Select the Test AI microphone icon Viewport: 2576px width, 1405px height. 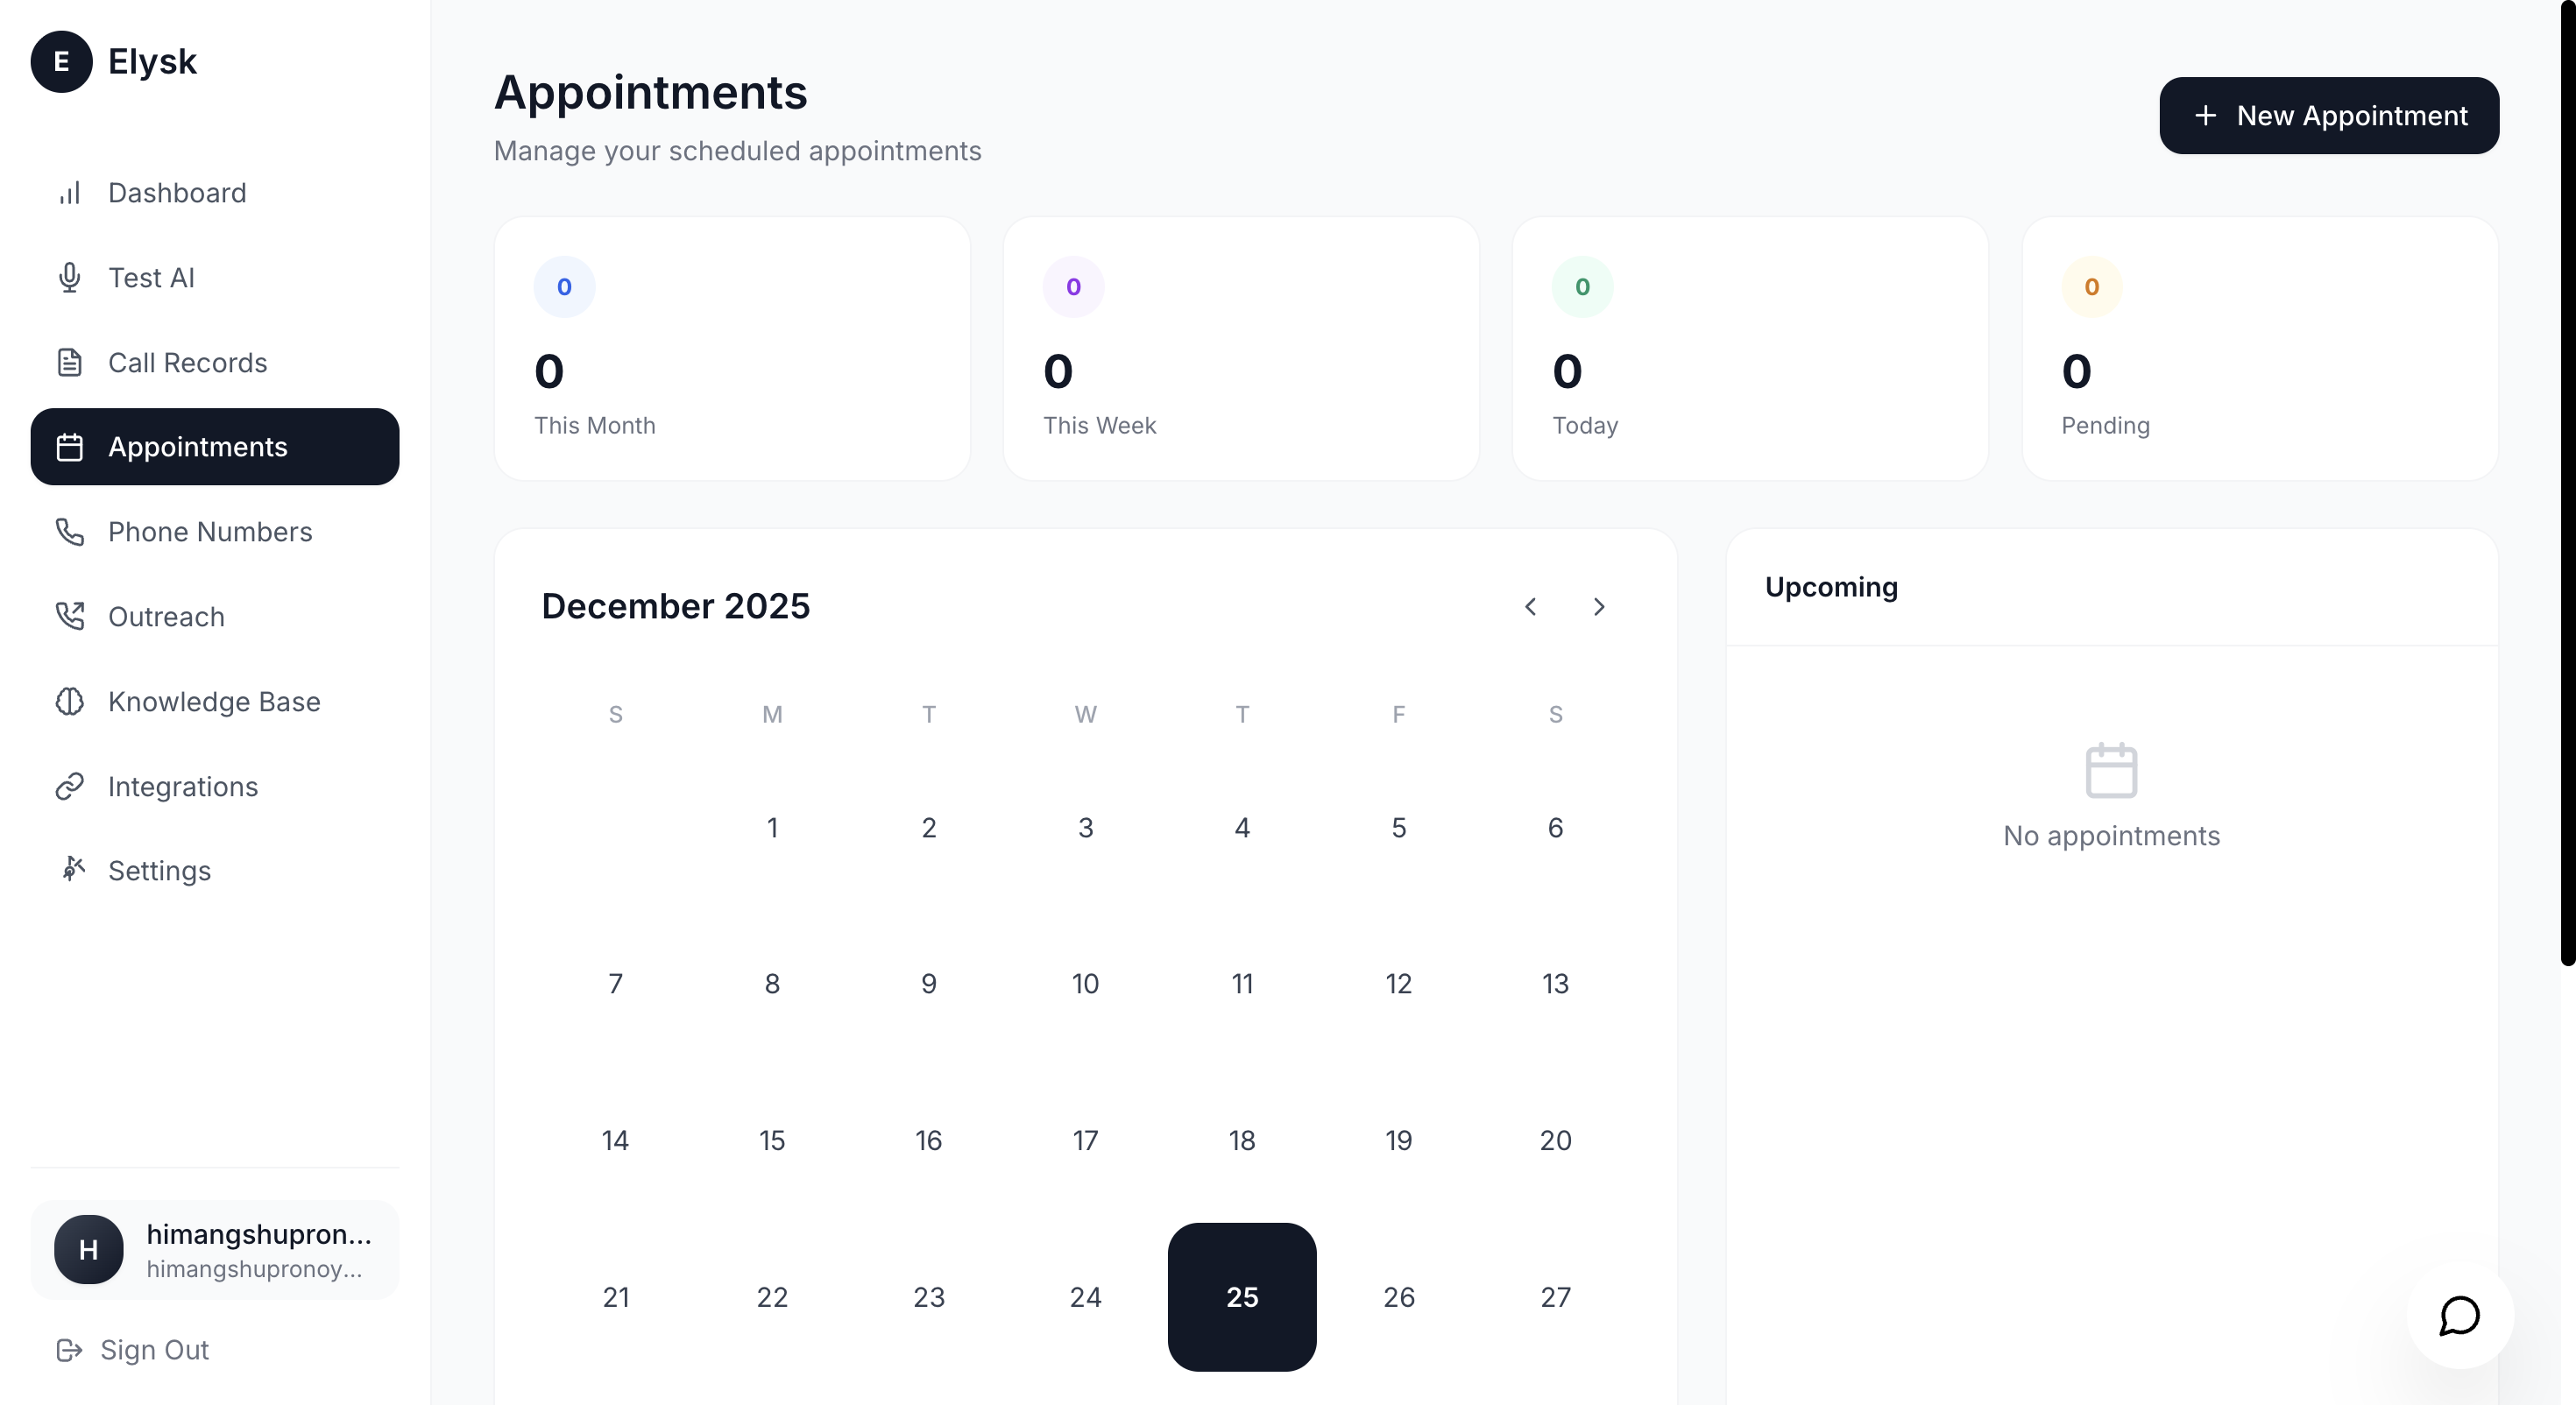pyautogui.click(x=69, y=277)
